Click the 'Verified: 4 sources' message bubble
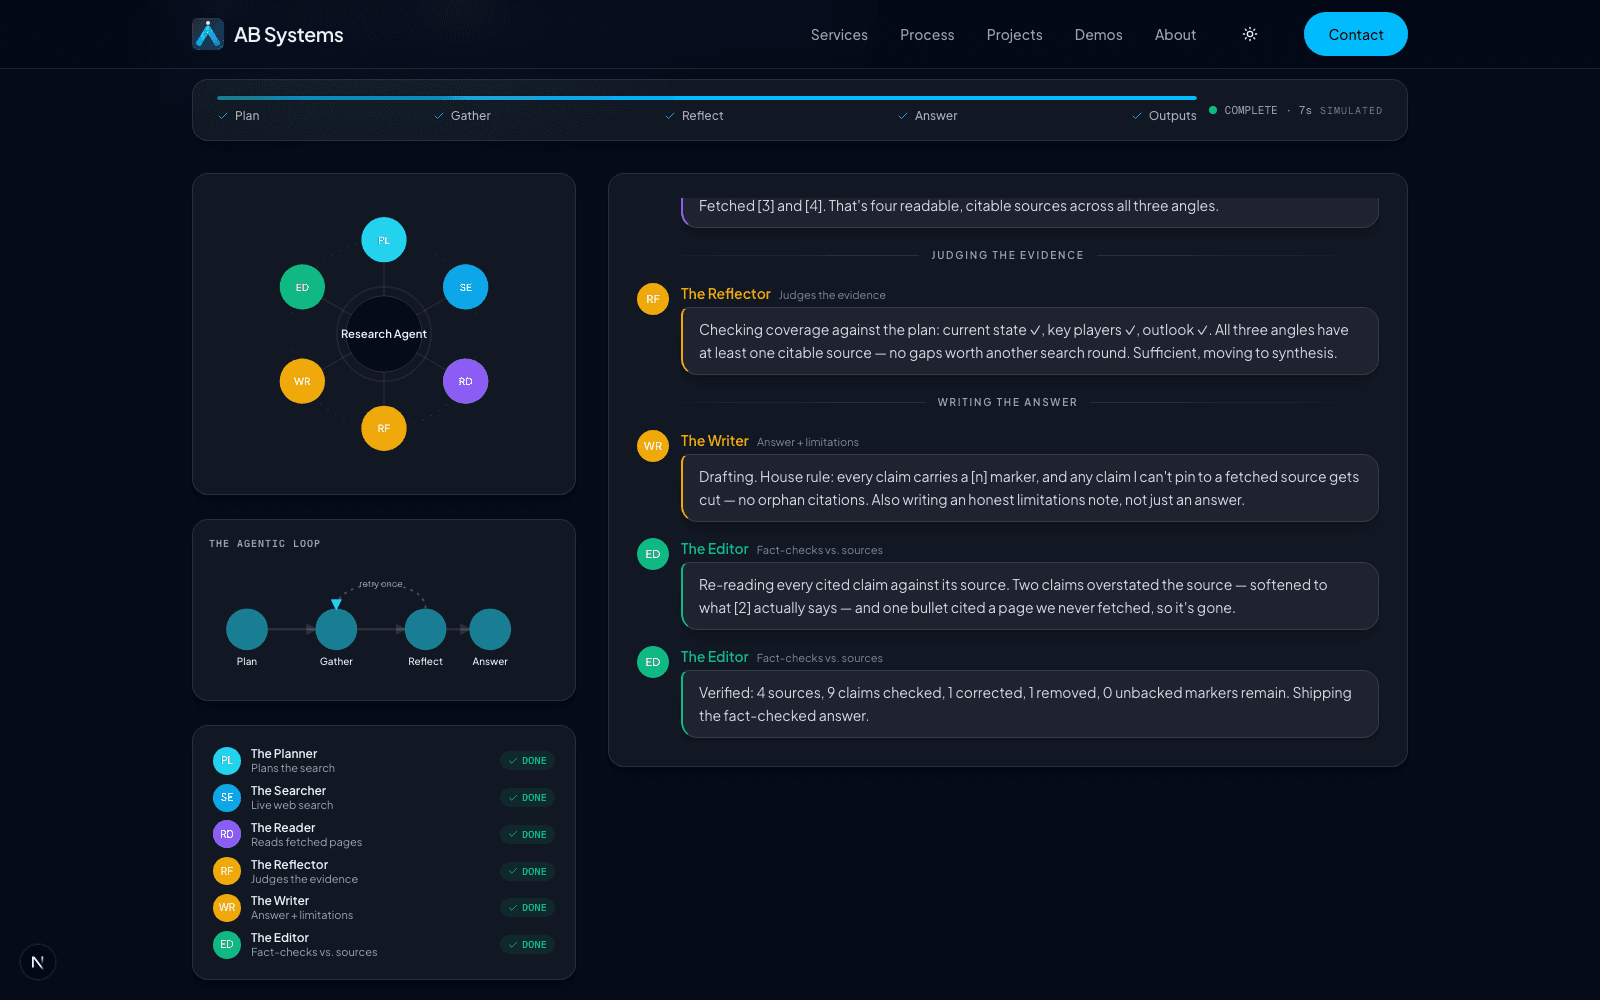Screen dimensions: 1600x1000 point(1030,704)
